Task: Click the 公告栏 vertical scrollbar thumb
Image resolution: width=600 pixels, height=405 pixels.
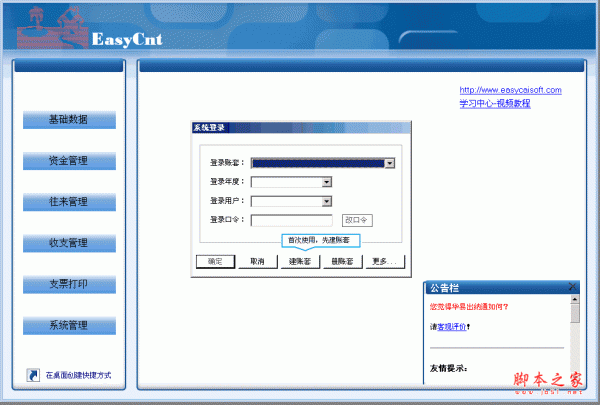Action: 575,313
